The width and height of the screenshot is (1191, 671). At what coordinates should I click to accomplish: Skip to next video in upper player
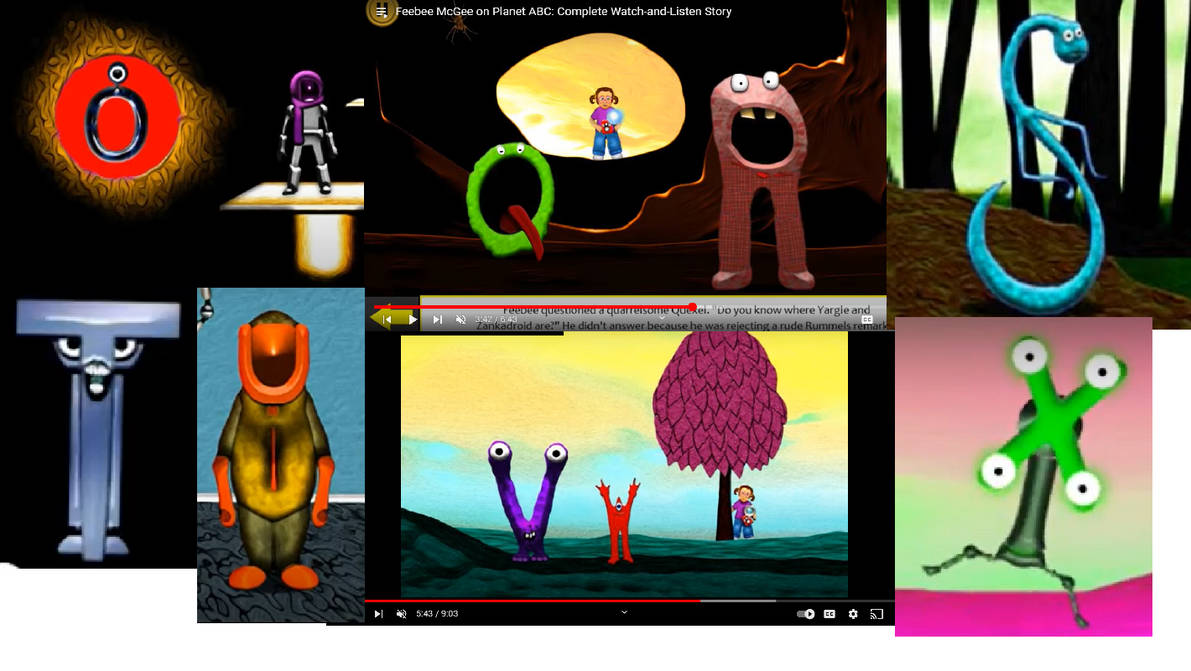click(438, 320)
